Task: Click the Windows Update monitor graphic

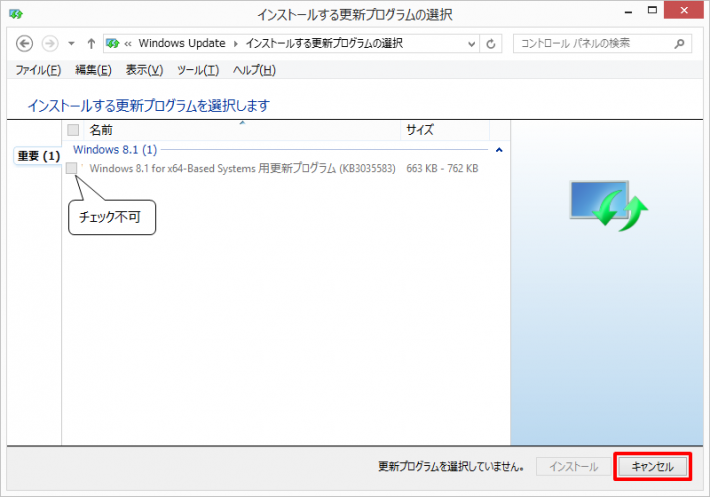Action: 608,205
